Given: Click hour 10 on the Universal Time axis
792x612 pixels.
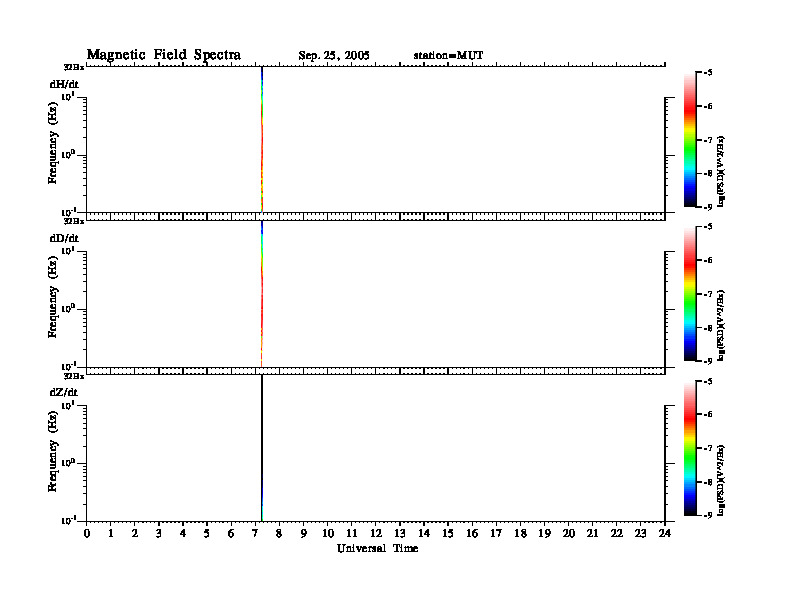Looking at the screenshot, I should point(328,533).
